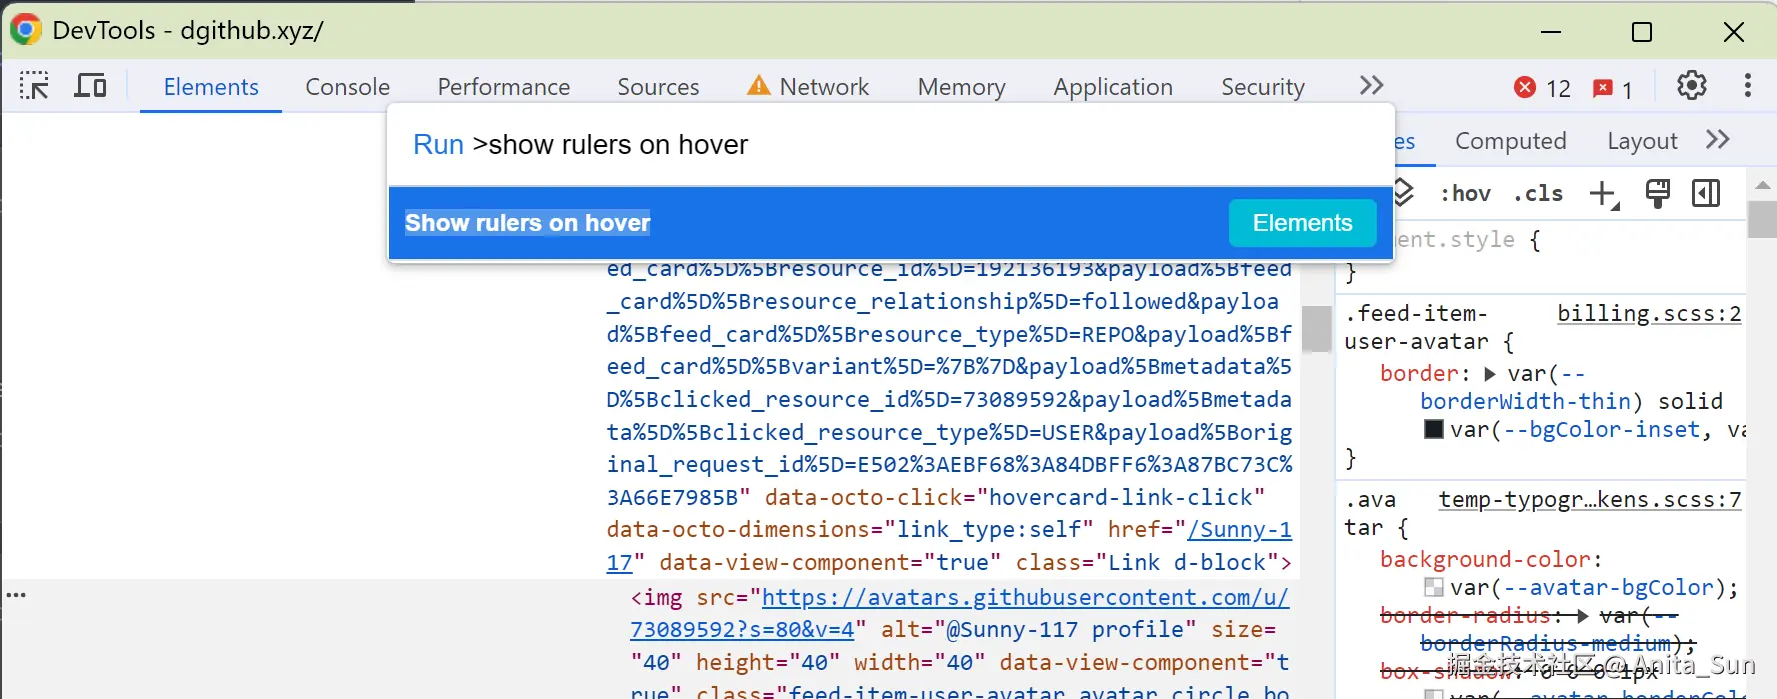1777x699 pixels.
Task: Switch to the Computed styles tab
Action: [1510, 141]
